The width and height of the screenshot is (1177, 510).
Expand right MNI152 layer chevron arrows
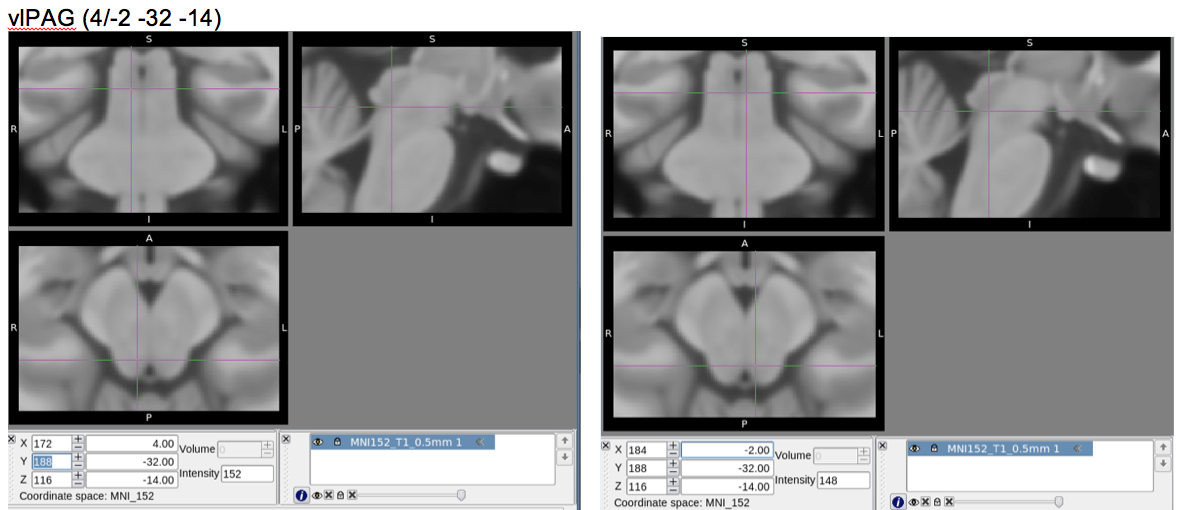pos(1076,449)
